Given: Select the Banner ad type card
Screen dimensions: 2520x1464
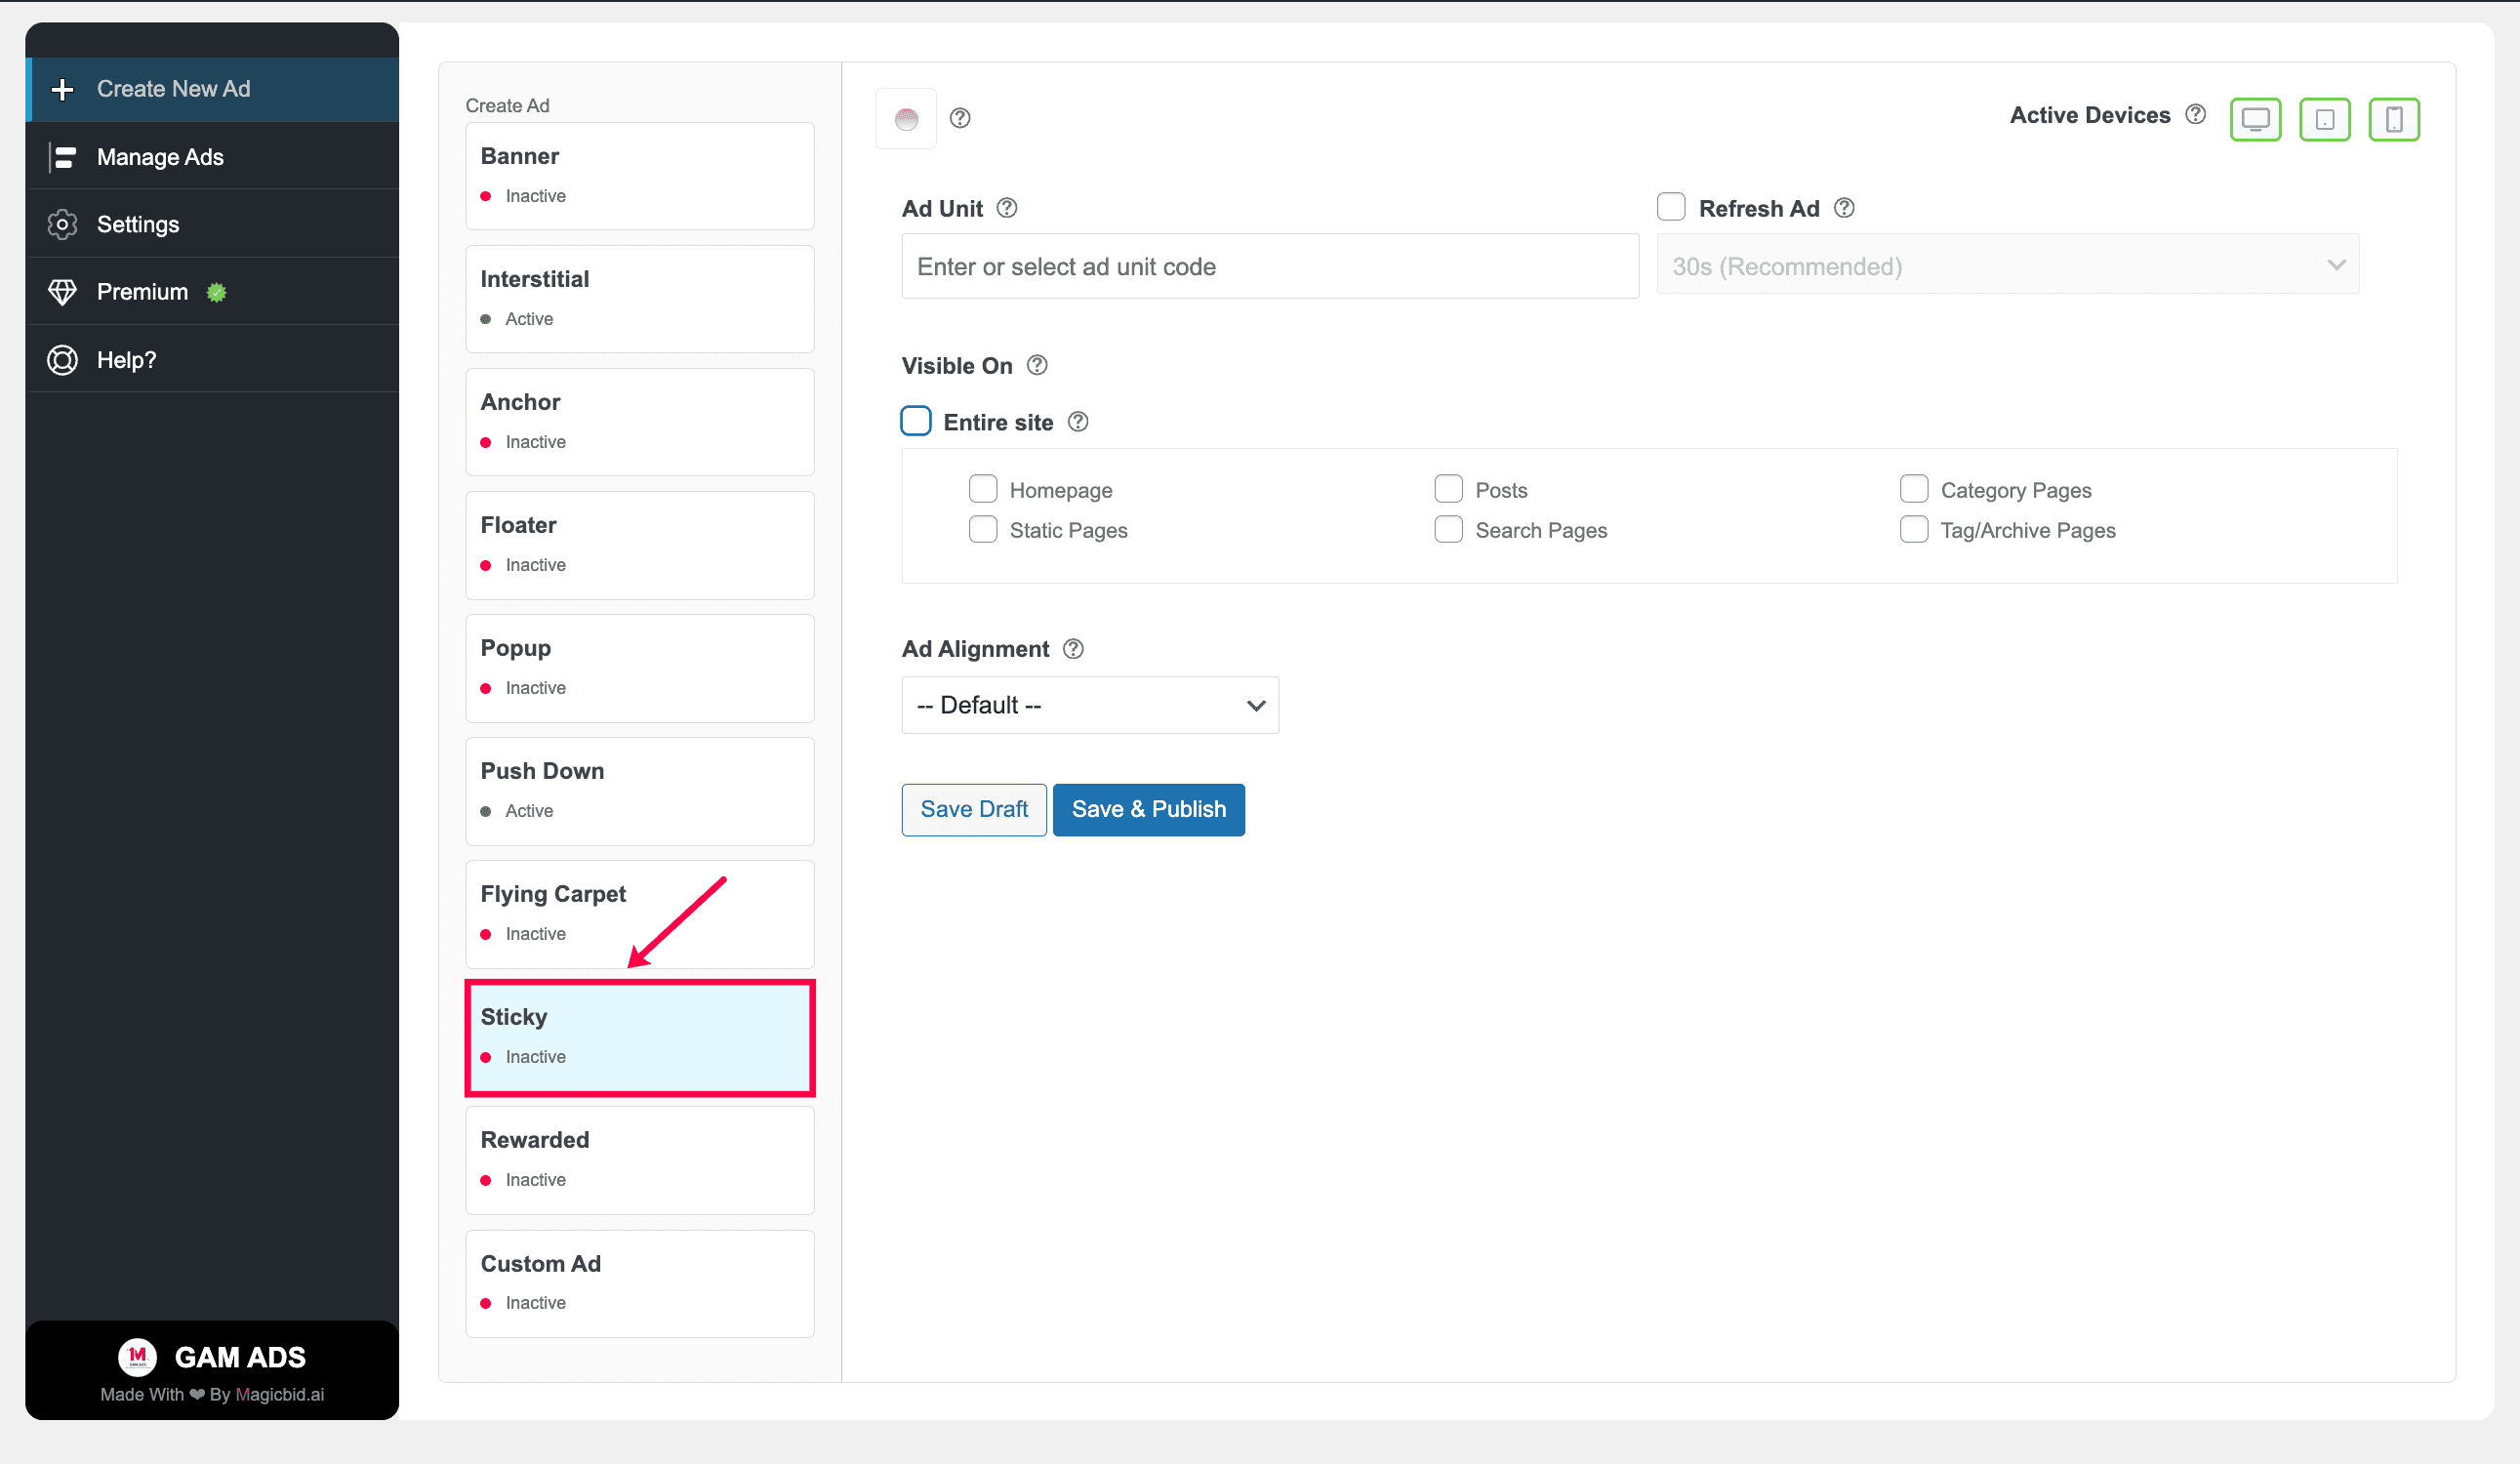Looking at the screenshot, I should [640, 176].
